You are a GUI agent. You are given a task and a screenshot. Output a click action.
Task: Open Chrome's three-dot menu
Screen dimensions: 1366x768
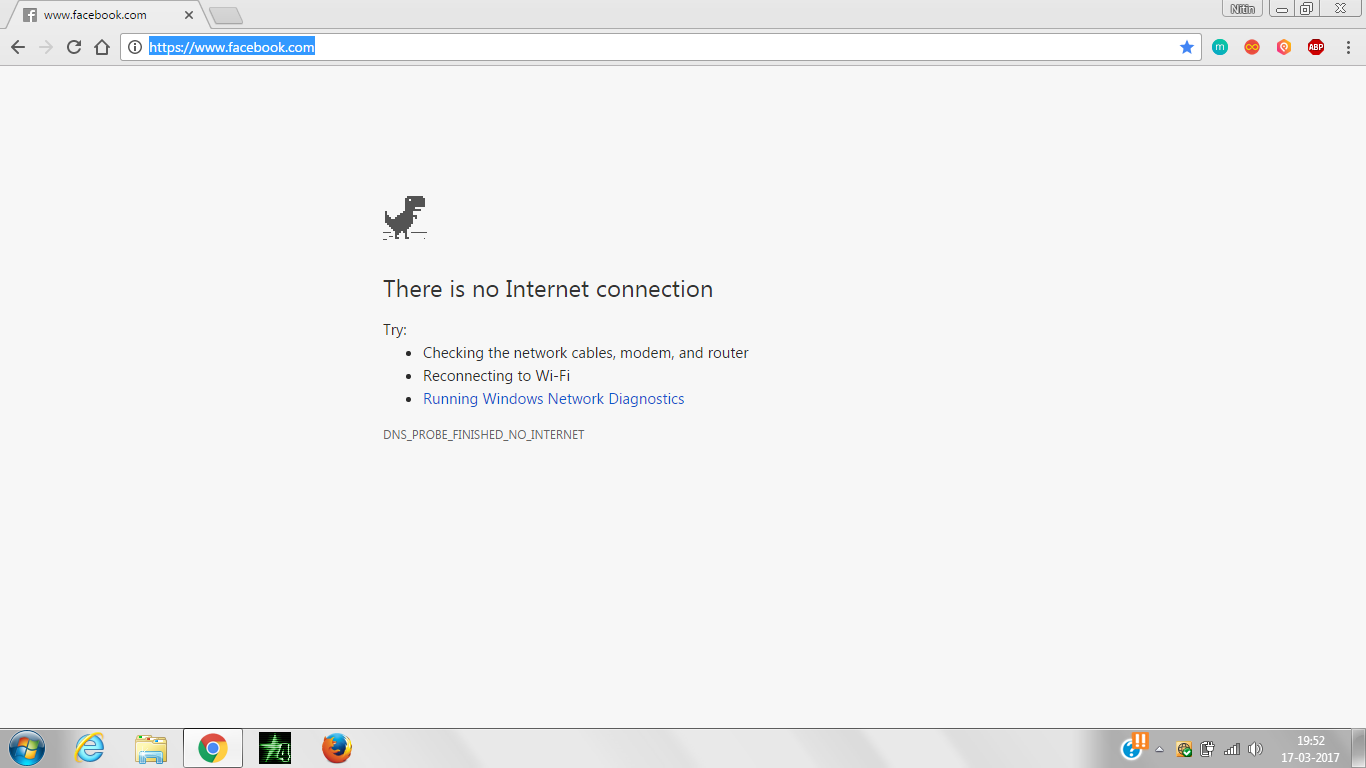(1348, 47)
